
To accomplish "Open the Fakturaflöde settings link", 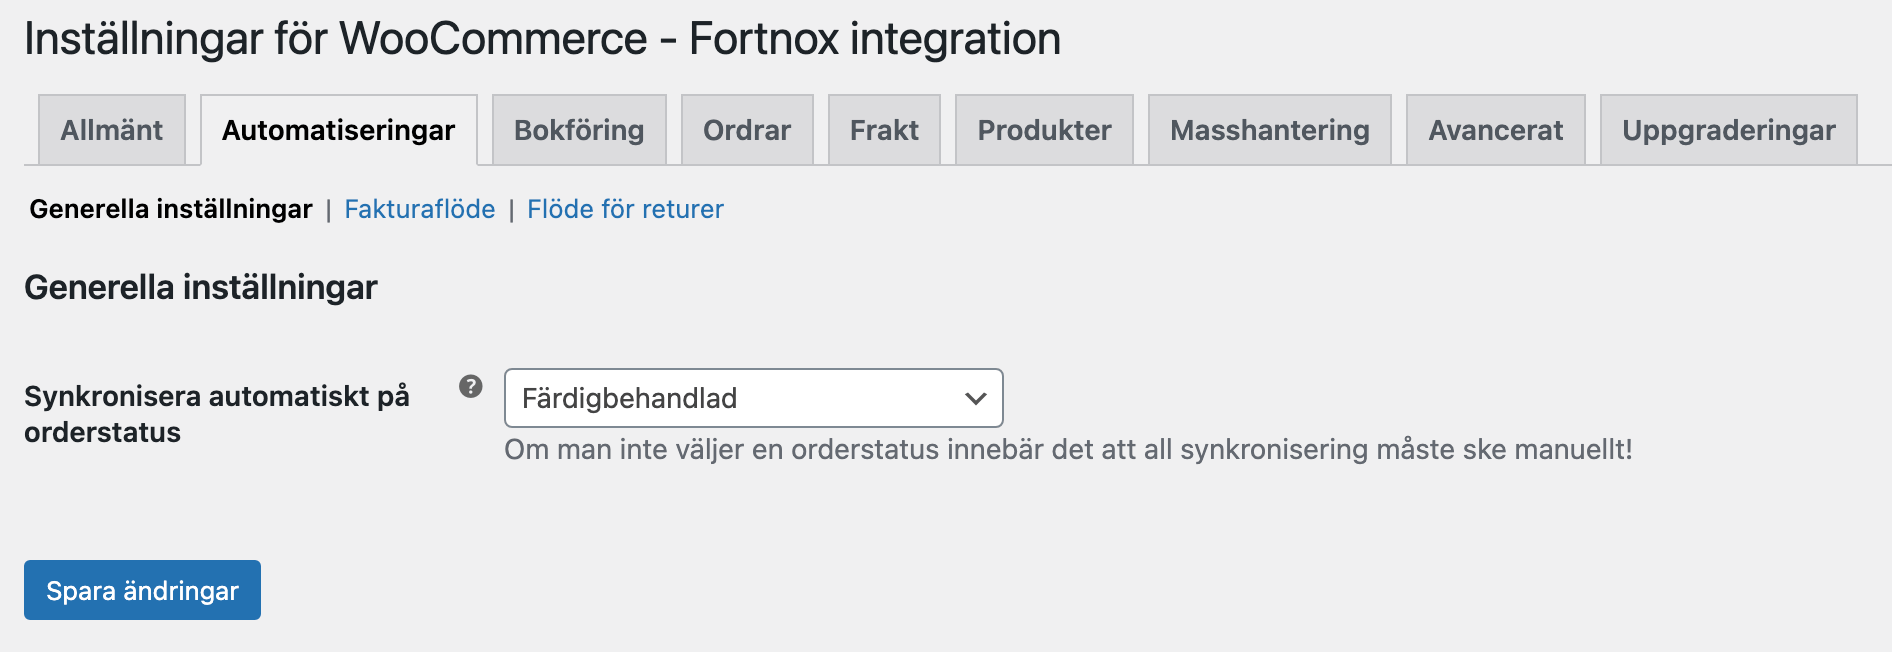I will [419, 209].
